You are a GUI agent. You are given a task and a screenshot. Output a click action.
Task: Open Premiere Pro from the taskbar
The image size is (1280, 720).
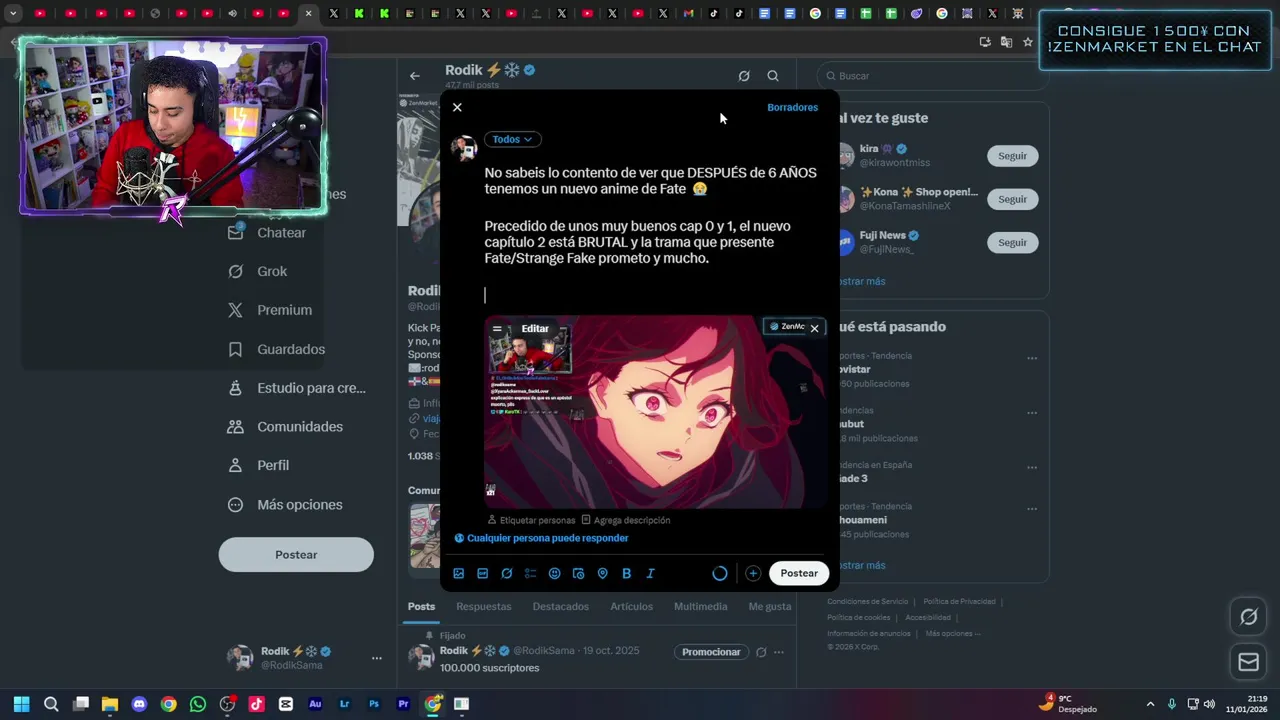click(403, 704)
